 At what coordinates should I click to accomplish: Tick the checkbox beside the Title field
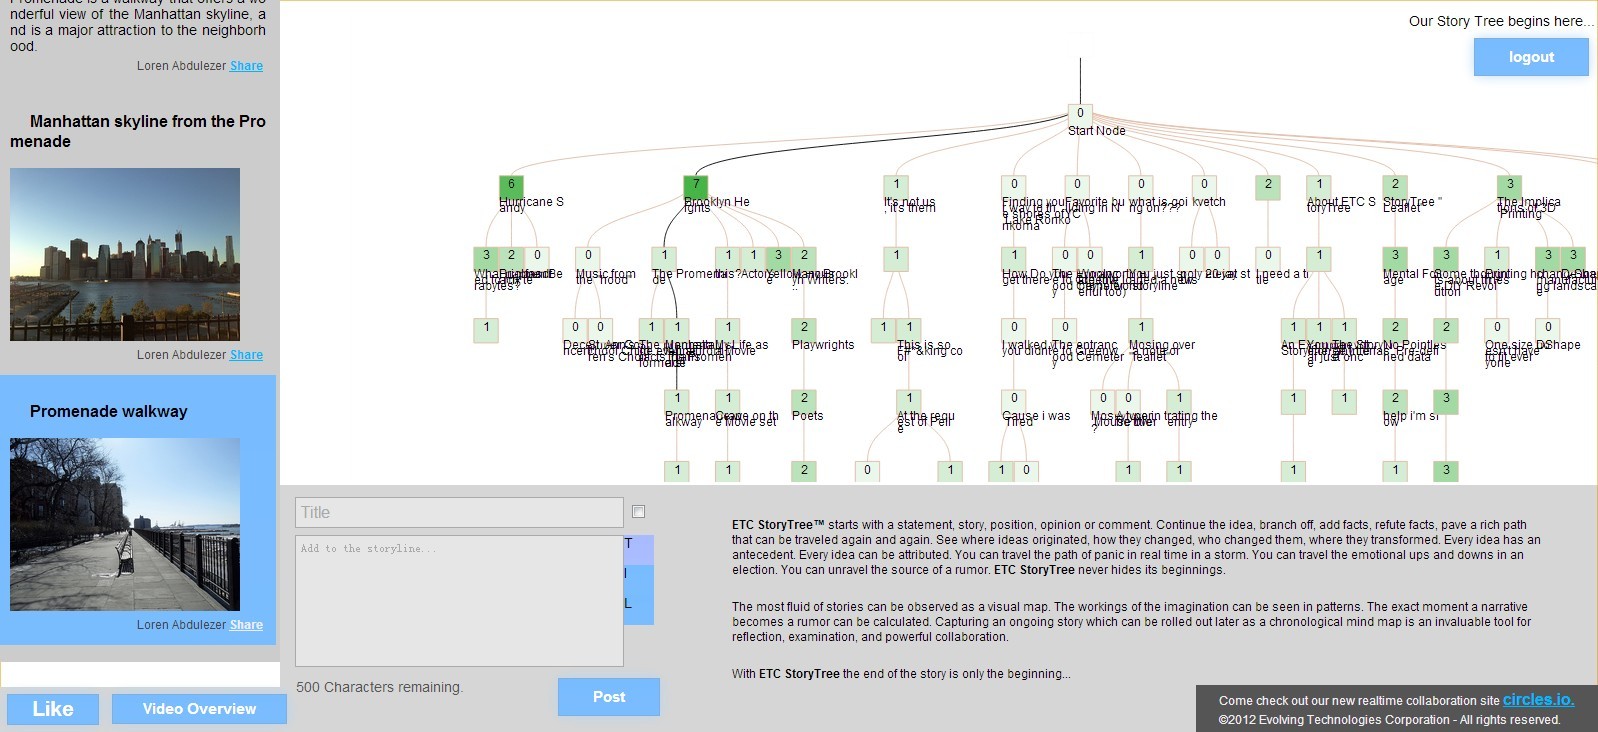[639, 512]
